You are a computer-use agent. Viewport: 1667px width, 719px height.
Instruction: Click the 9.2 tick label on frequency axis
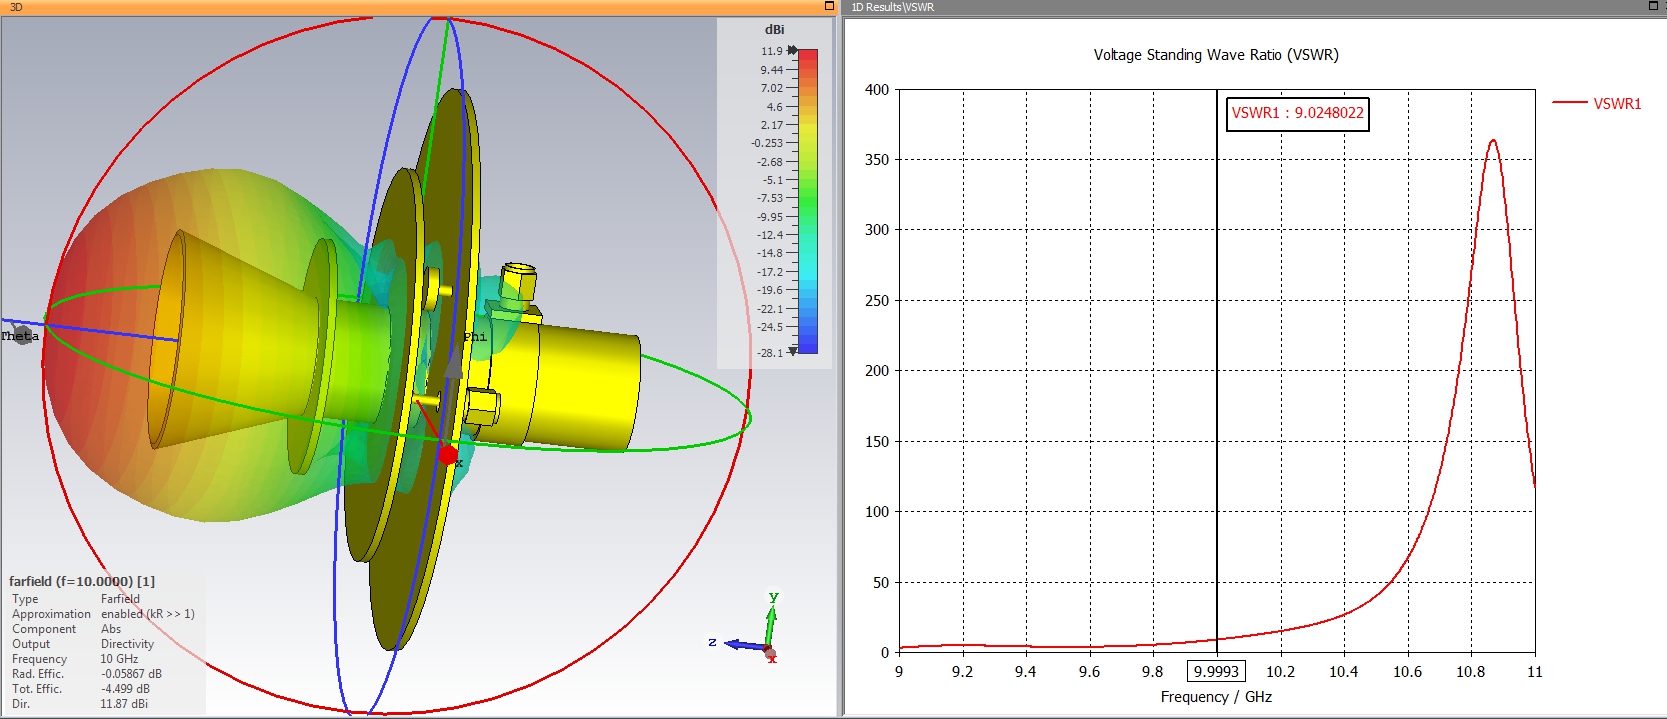[x=962, y=672]
